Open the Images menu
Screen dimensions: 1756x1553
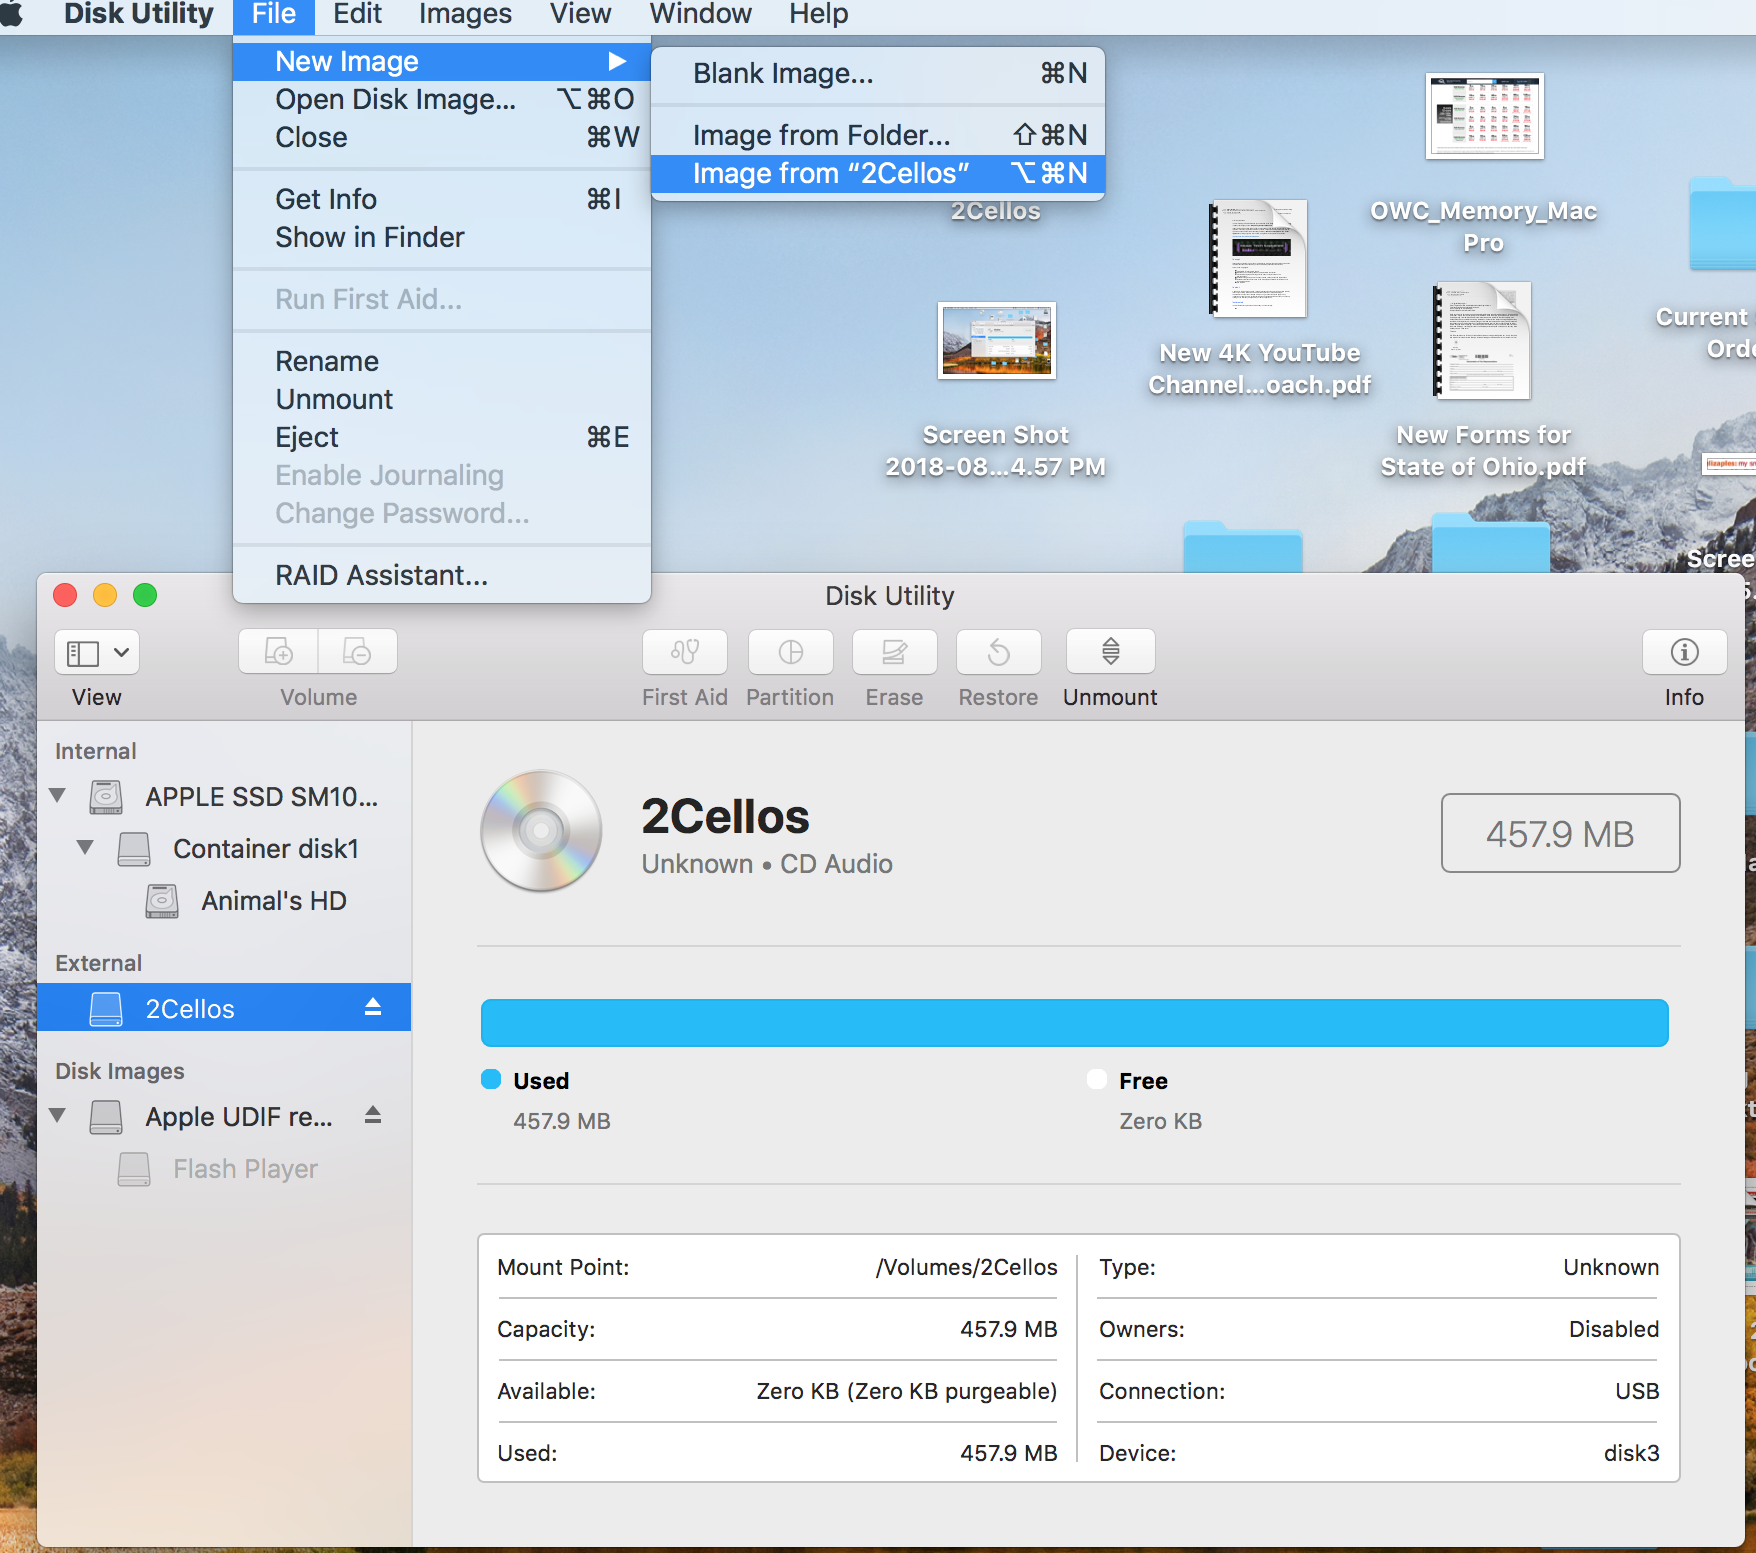(465, 15)
